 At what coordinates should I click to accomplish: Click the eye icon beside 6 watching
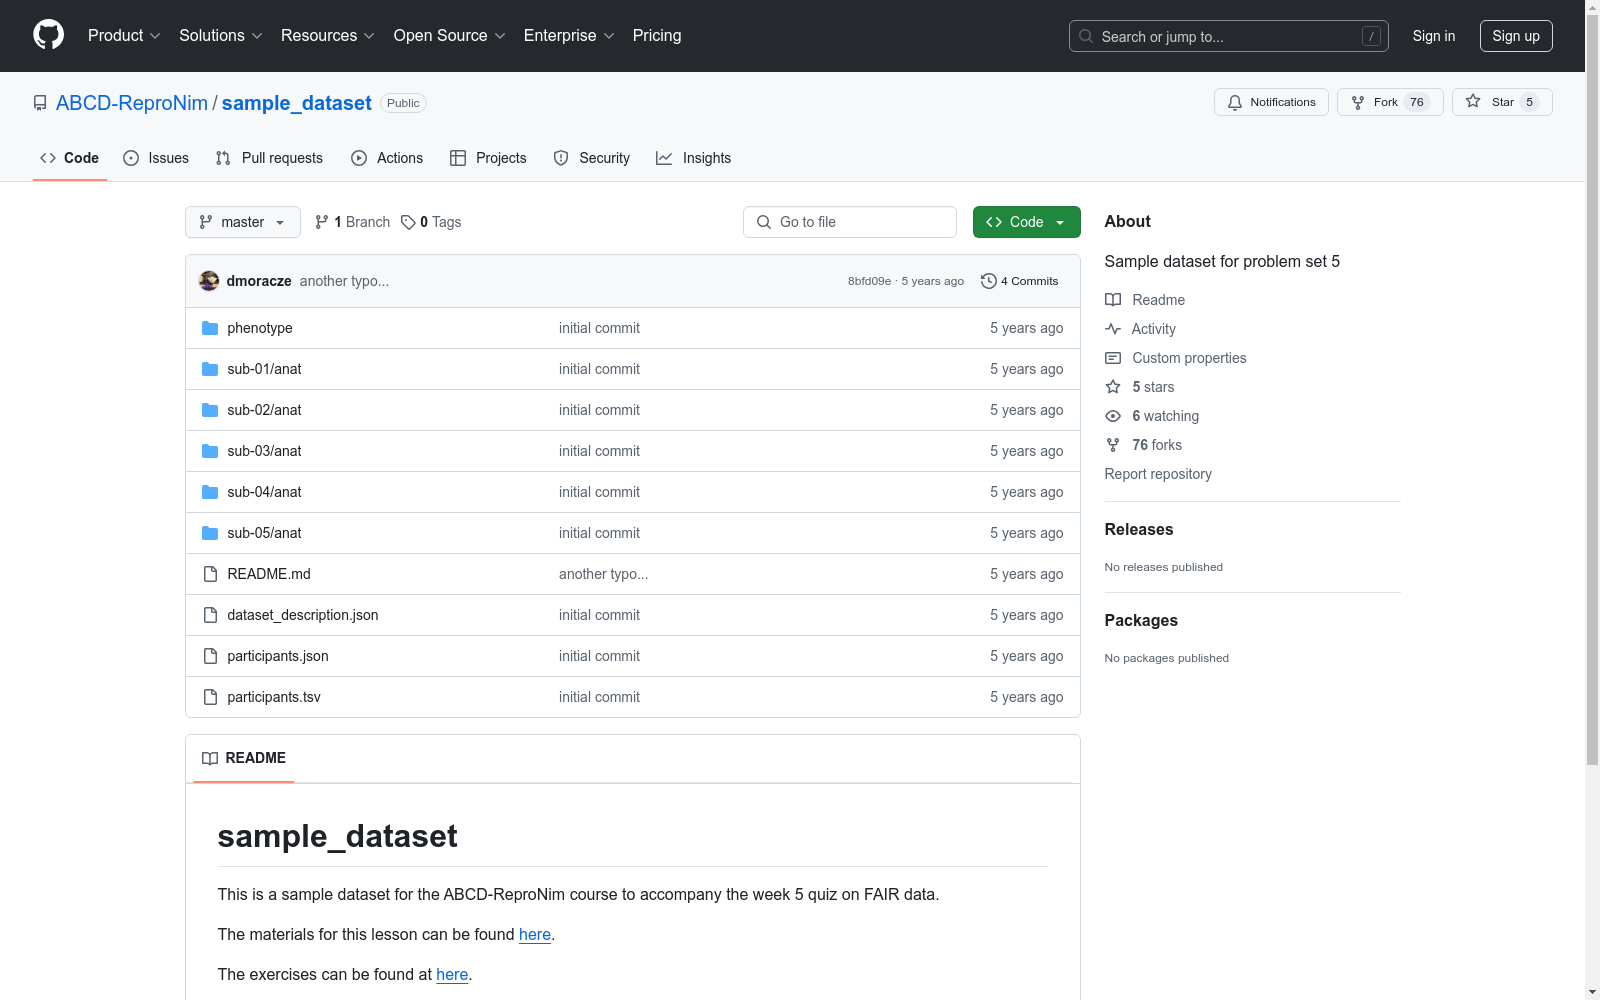pyautogui.click(x=1113, y=416)
